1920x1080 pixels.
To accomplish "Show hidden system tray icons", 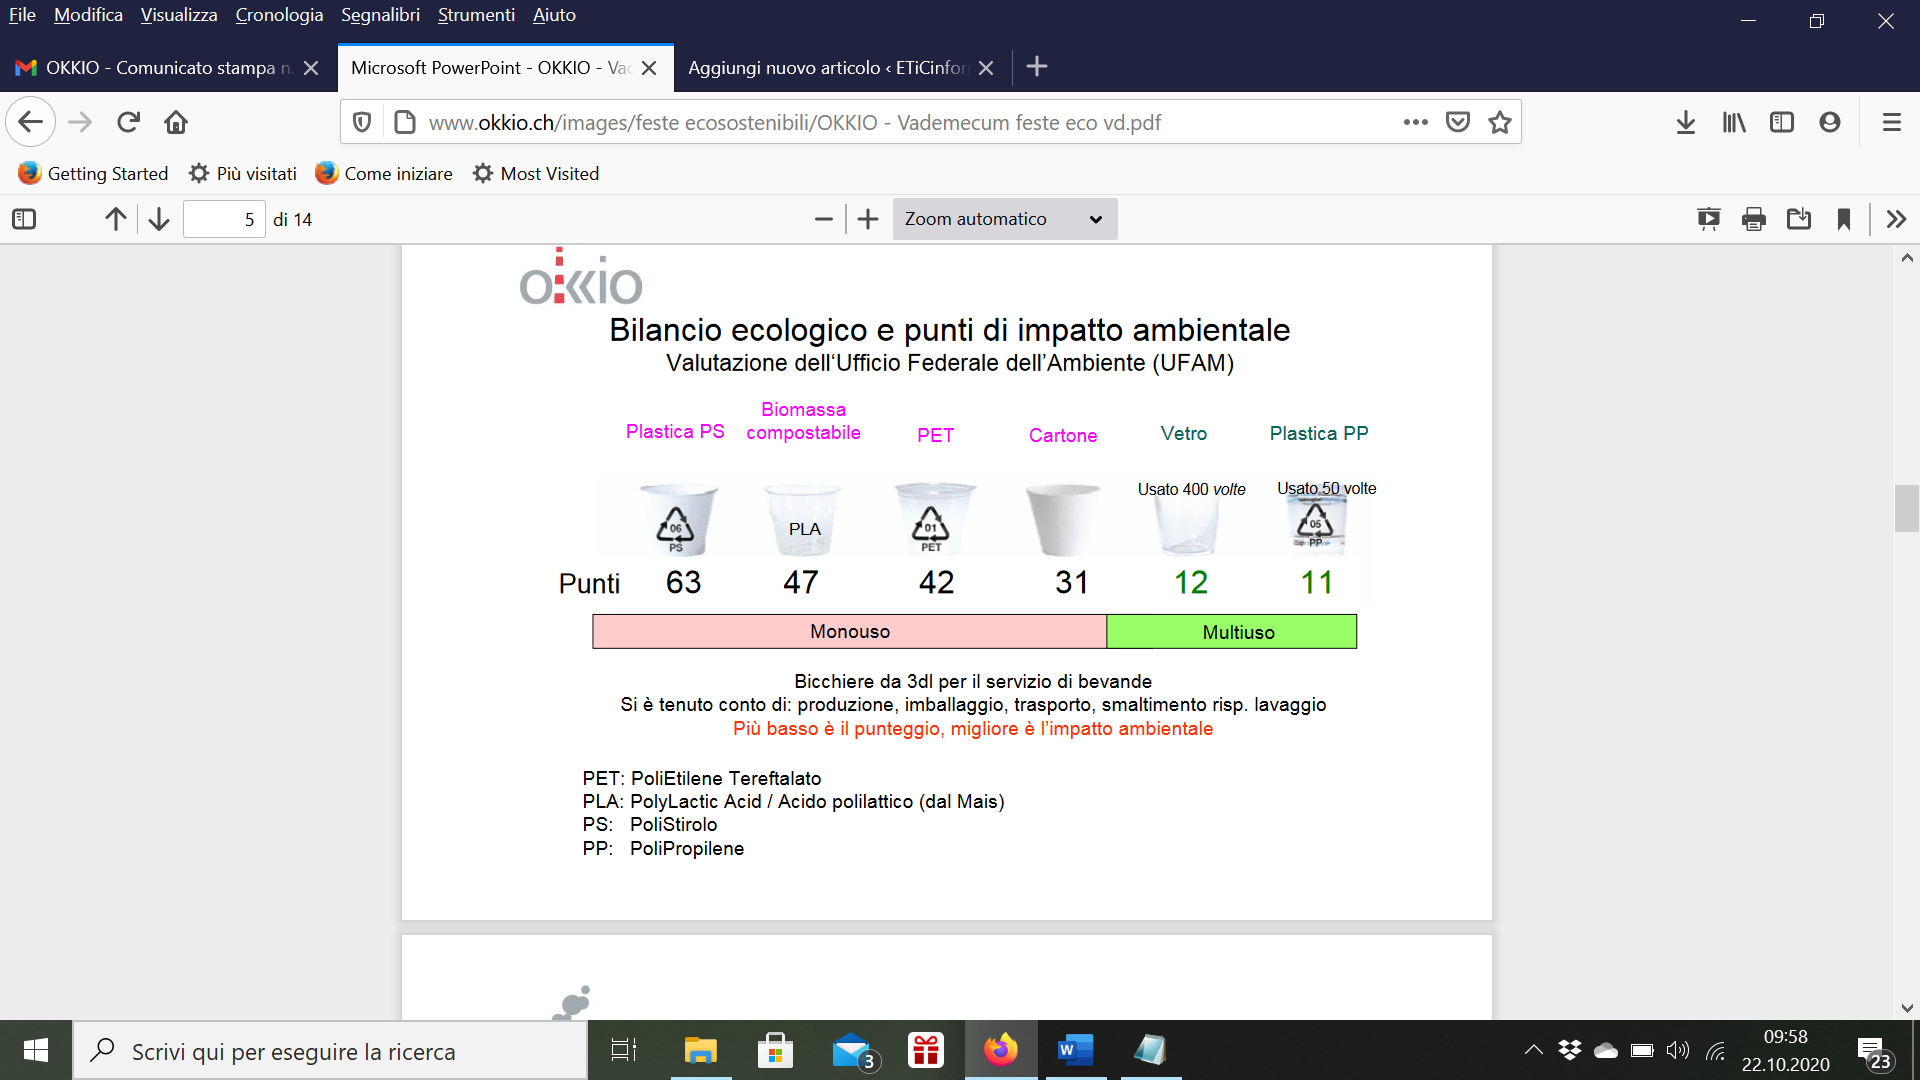I will click(1533, 1050).
